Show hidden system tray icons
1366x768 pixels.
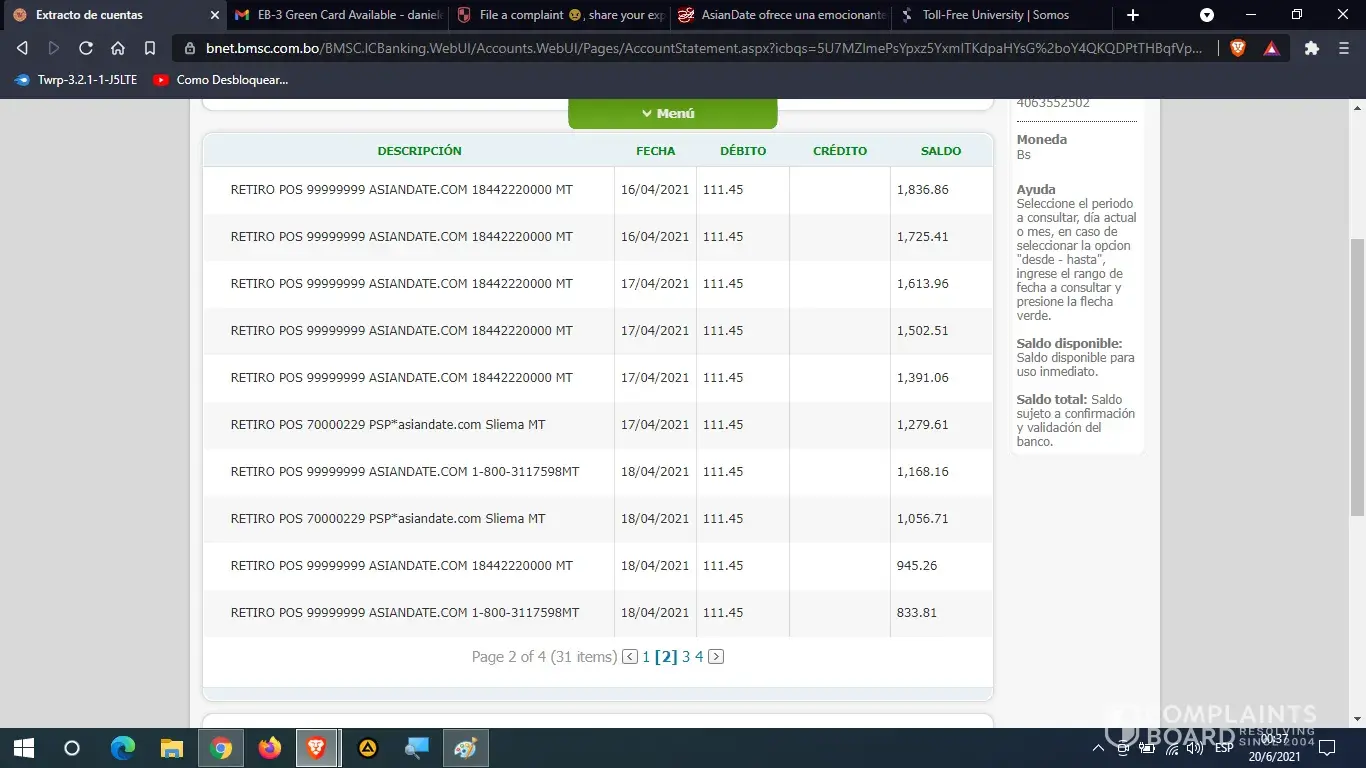click(1098, 748)
